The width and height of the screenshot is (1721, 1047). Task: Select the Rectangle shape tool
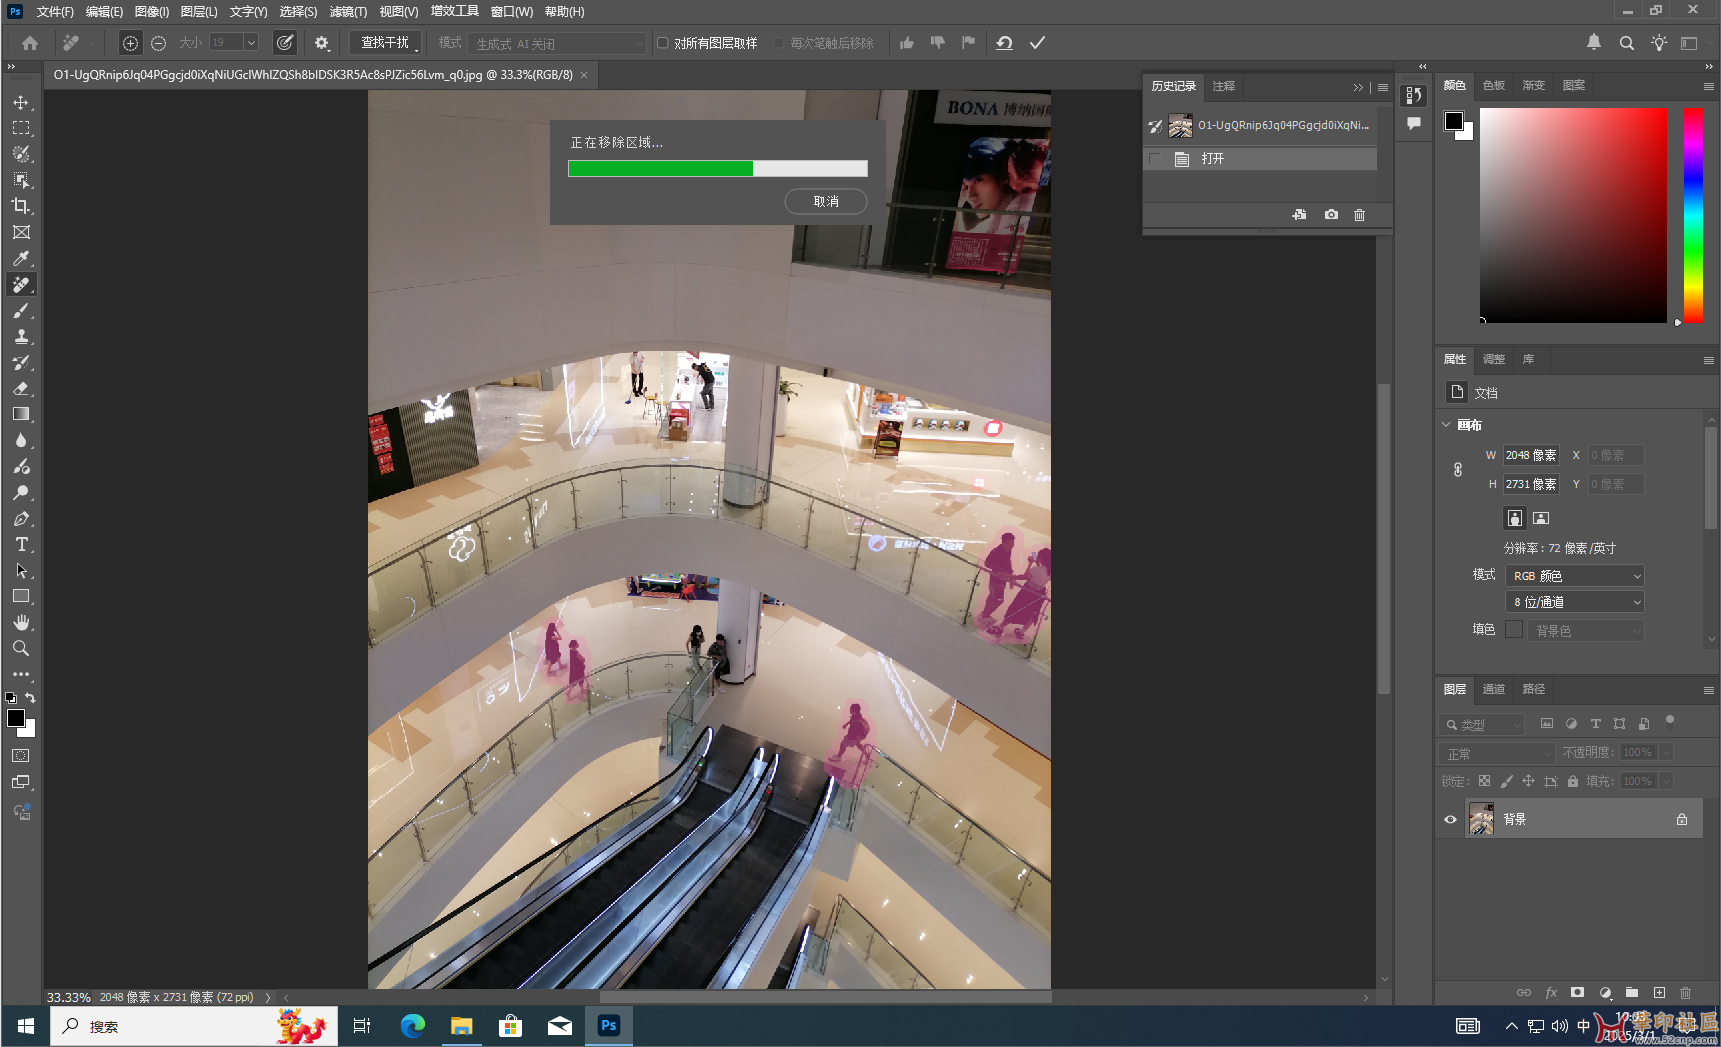click(21, 596)
